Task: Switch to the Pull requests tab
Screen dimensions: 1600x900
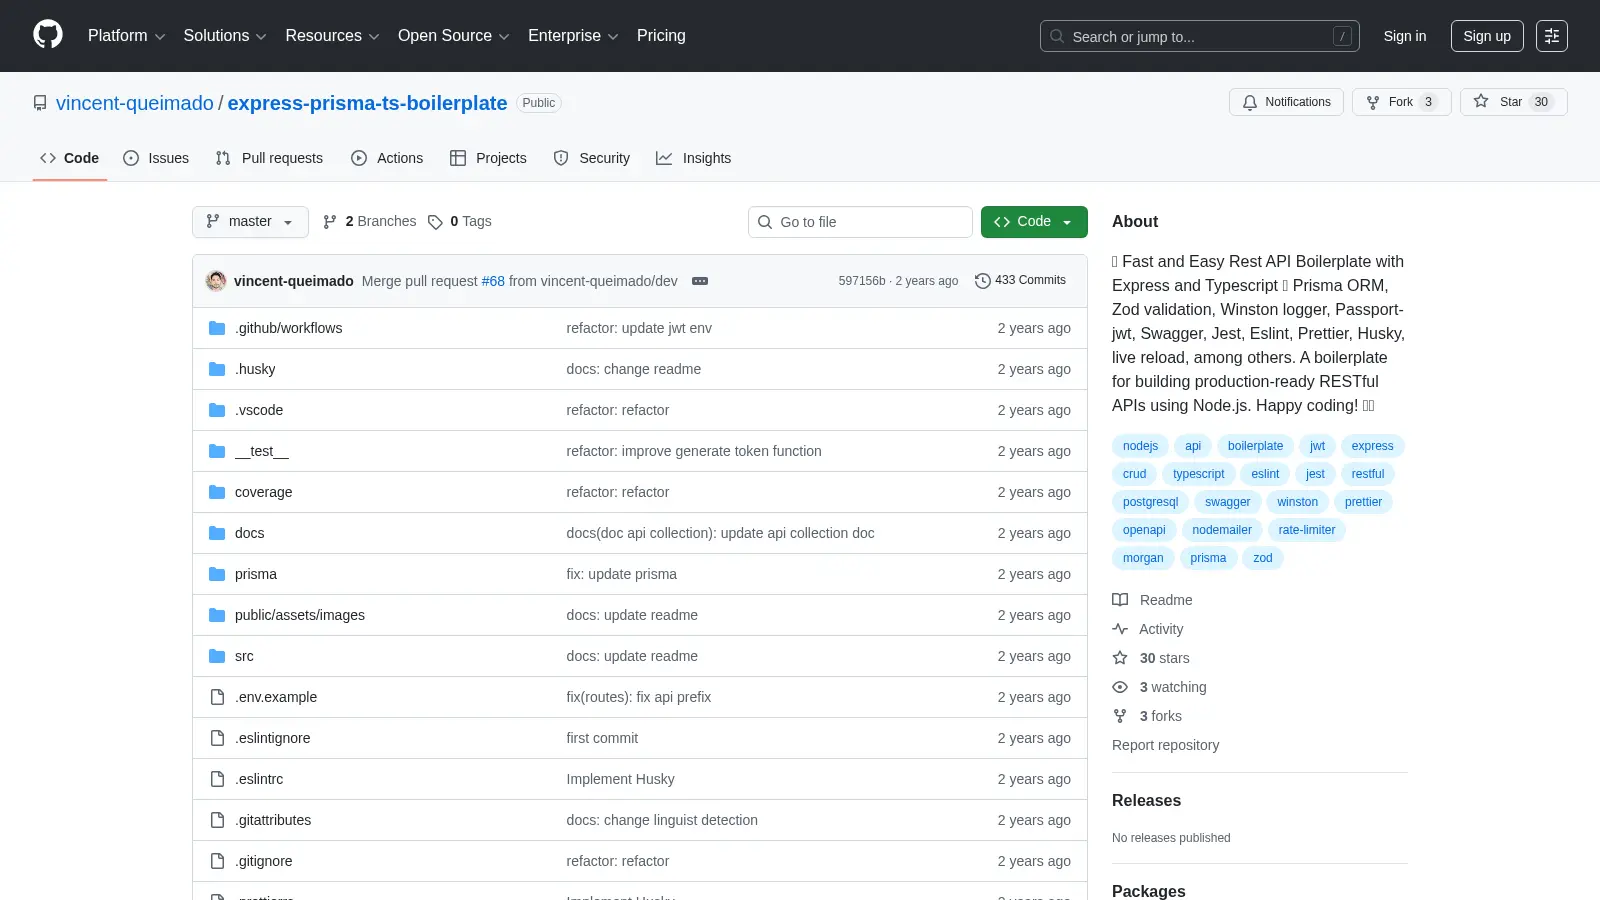Action: coord(269,158)
